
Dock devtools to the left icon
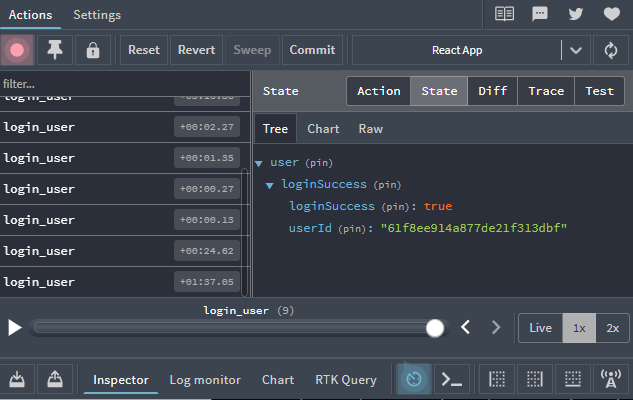[497, 379]
